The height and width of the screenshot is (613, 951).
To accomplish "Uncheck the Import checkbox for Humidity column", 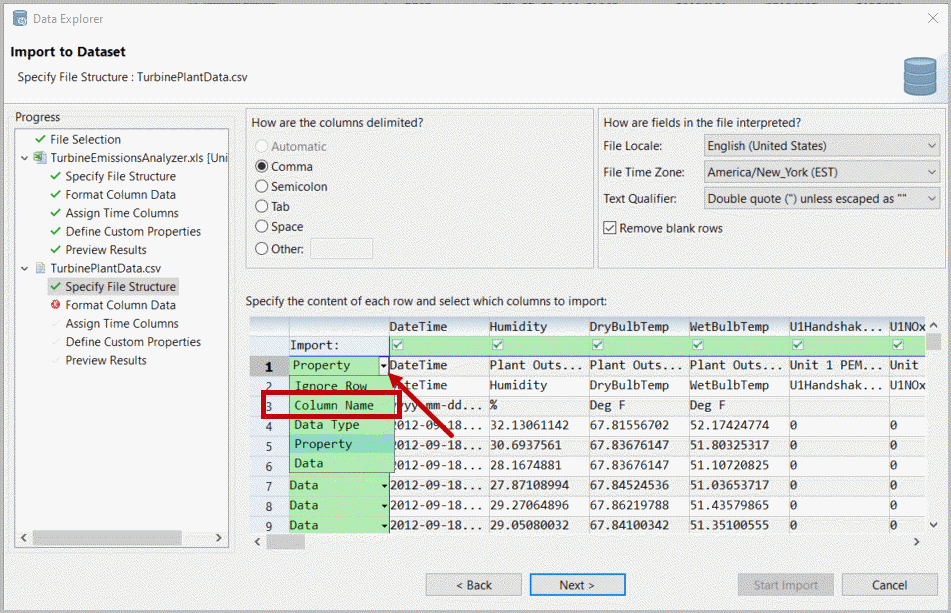I will (x=497, y=345).
